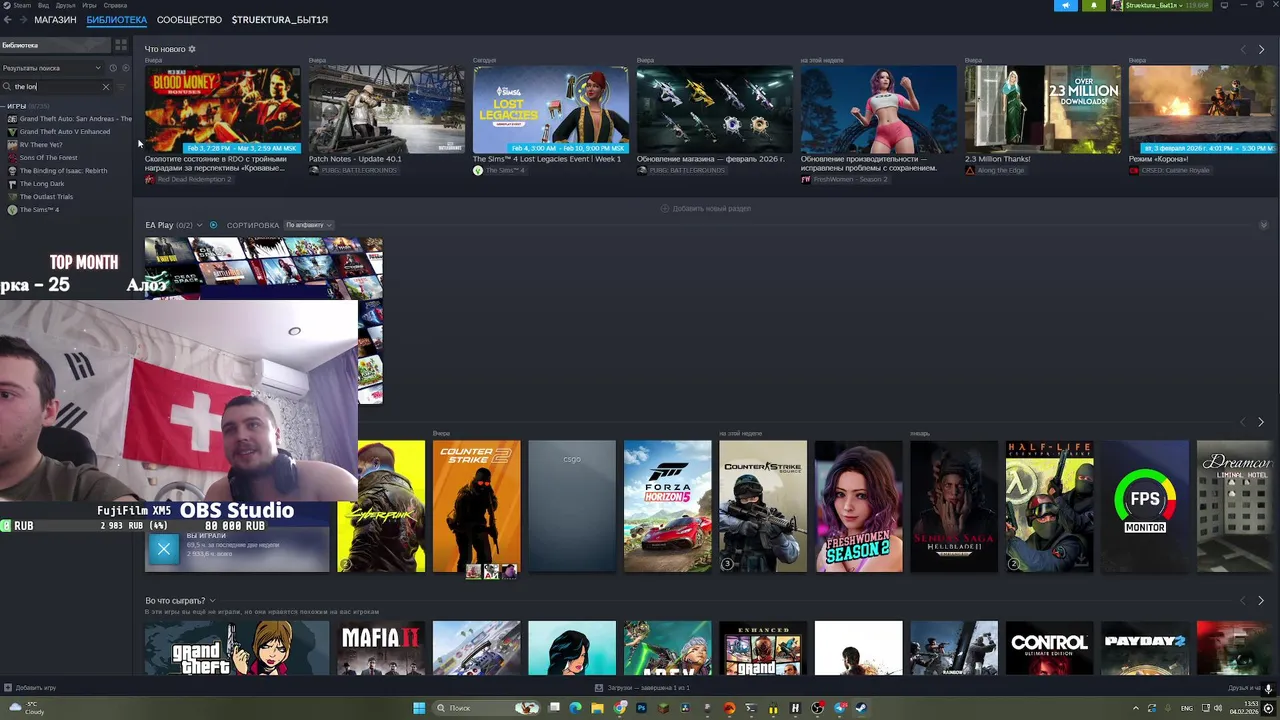Advance the Во что сыграть shelf right
Viewport: 1280px width, 720px height.
coord(1260,601)
